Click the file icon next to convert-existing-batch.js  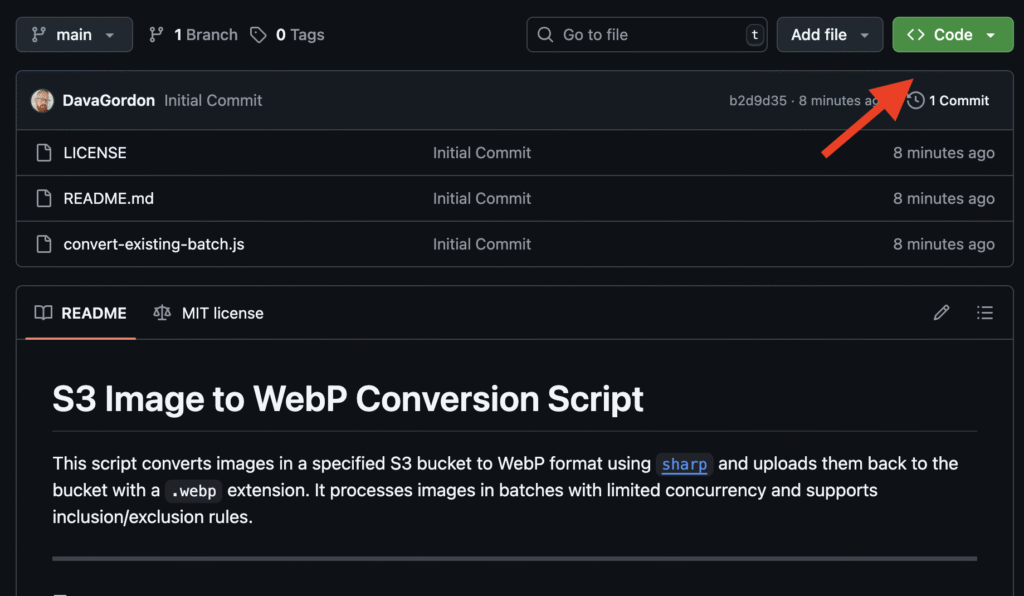tap(44, 244)
